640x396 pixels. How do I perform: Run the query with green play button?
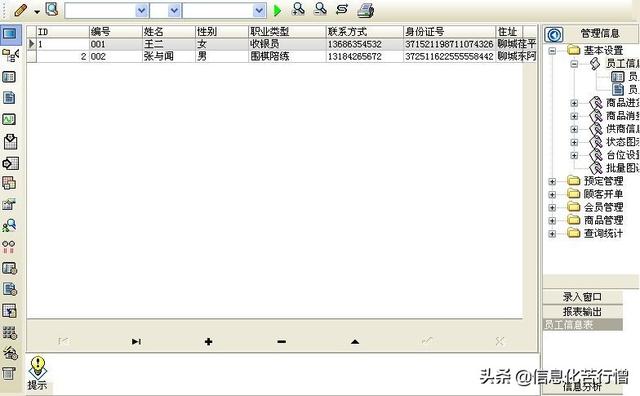pos(278,11)
